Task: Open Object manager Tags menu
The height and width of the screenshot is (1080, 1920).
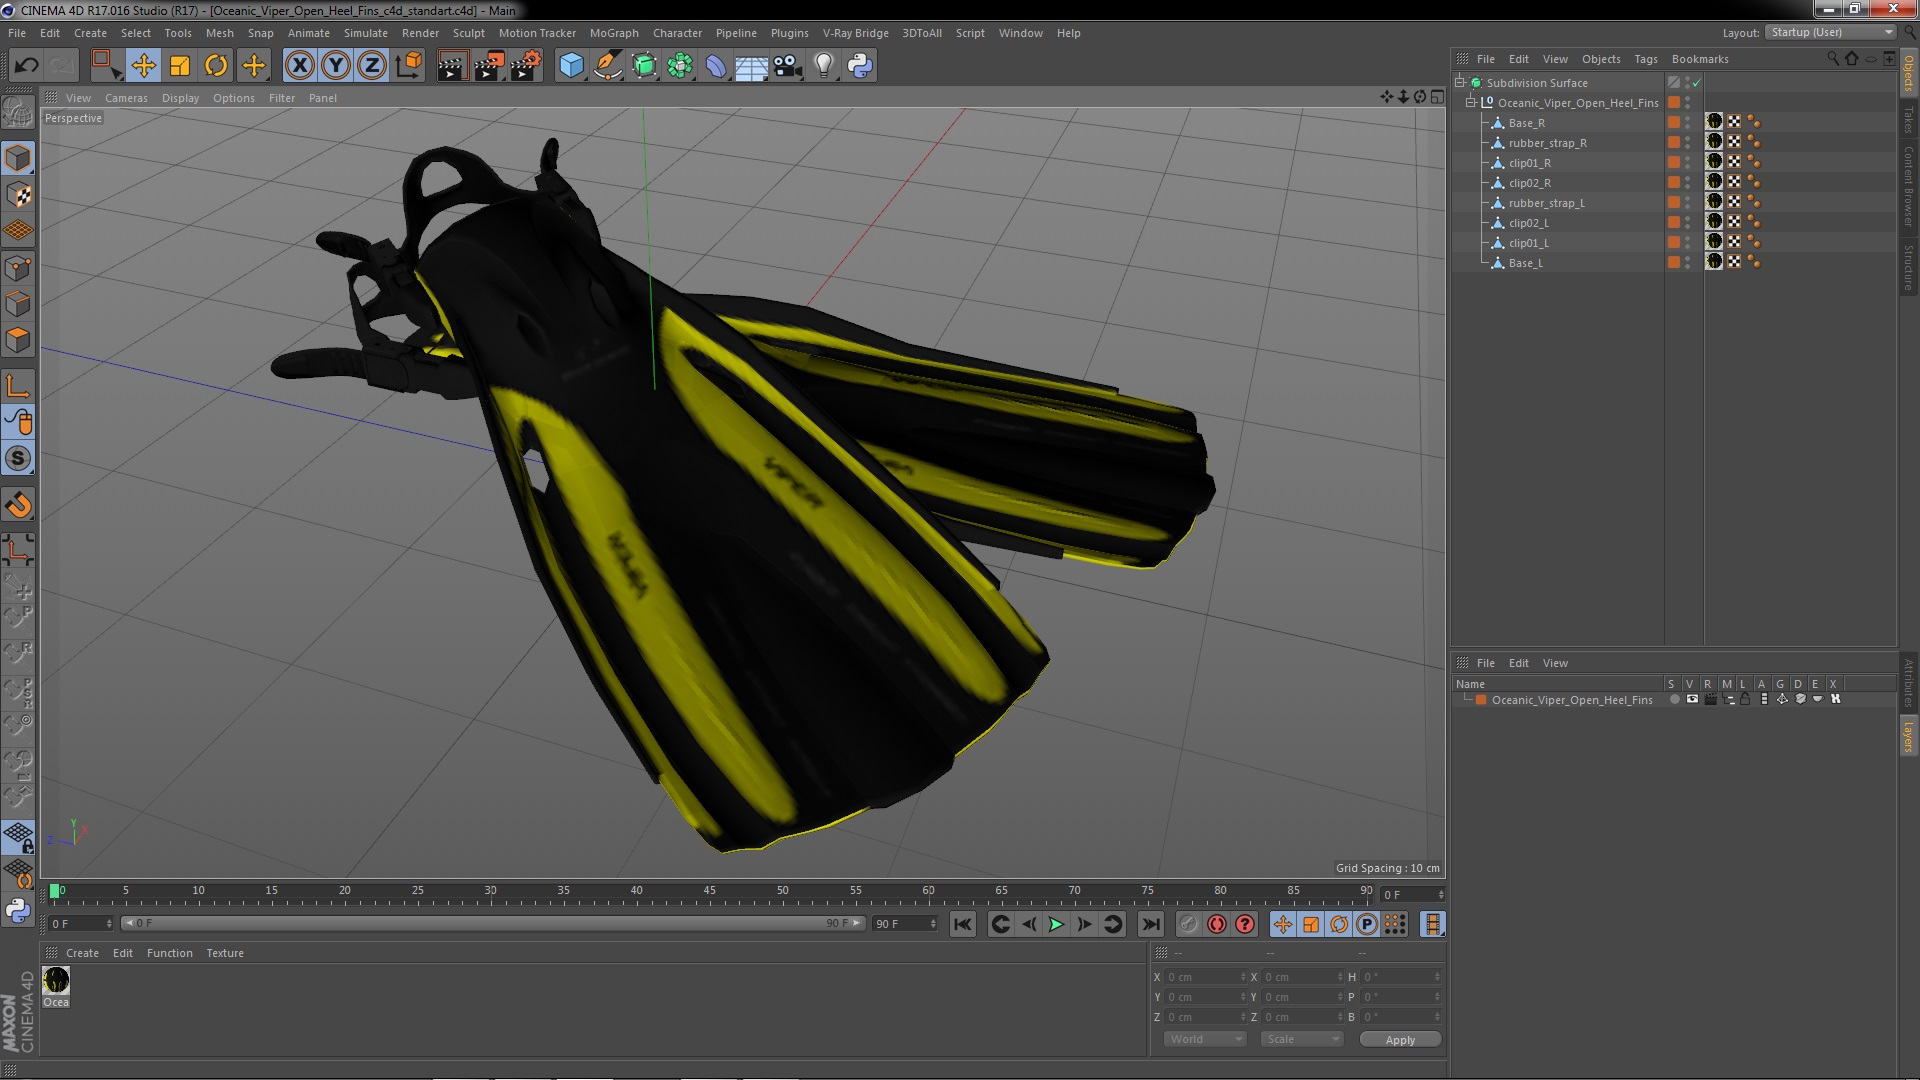Action: 1645,59
